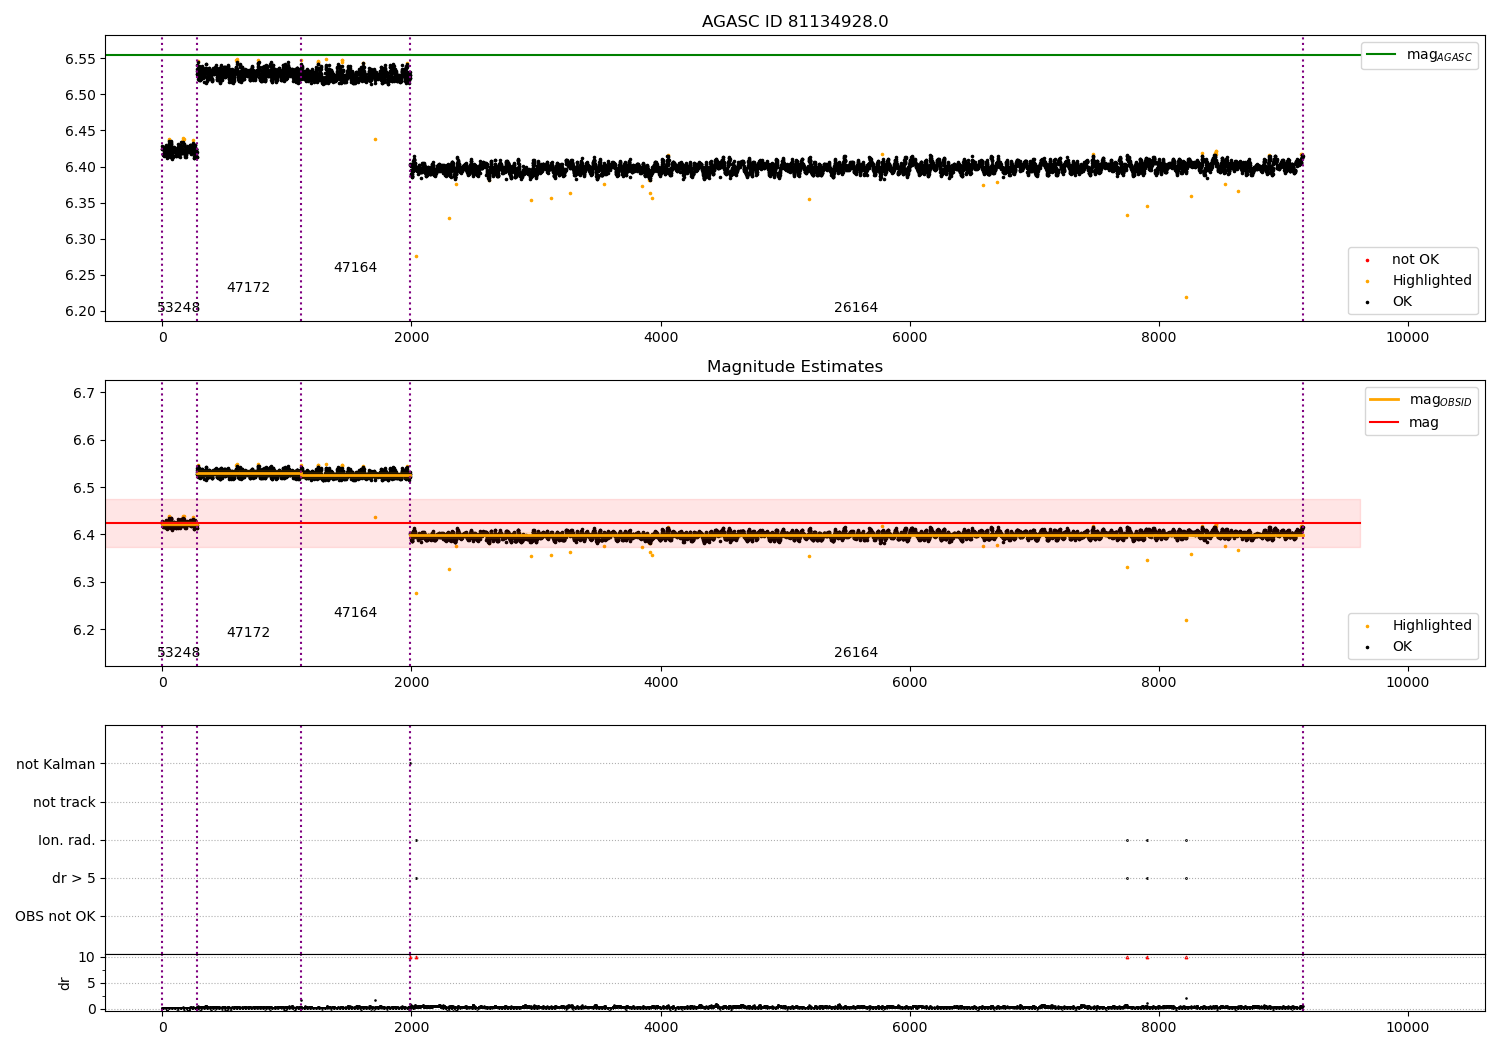Click y-axis tick 10 in bottom plot
The height and width of the screenshot is (1050, 1500).
click(x=87, y=958)
